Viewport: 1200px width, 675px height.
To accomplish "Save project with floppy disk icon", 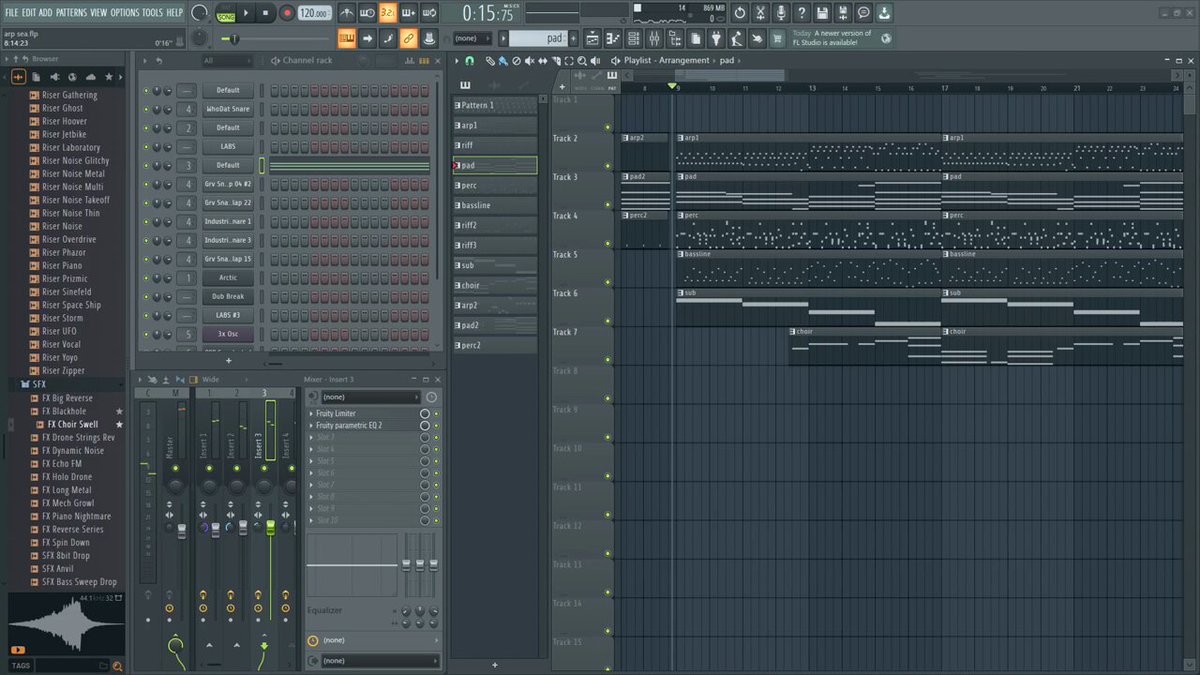I will coord(822,13).
